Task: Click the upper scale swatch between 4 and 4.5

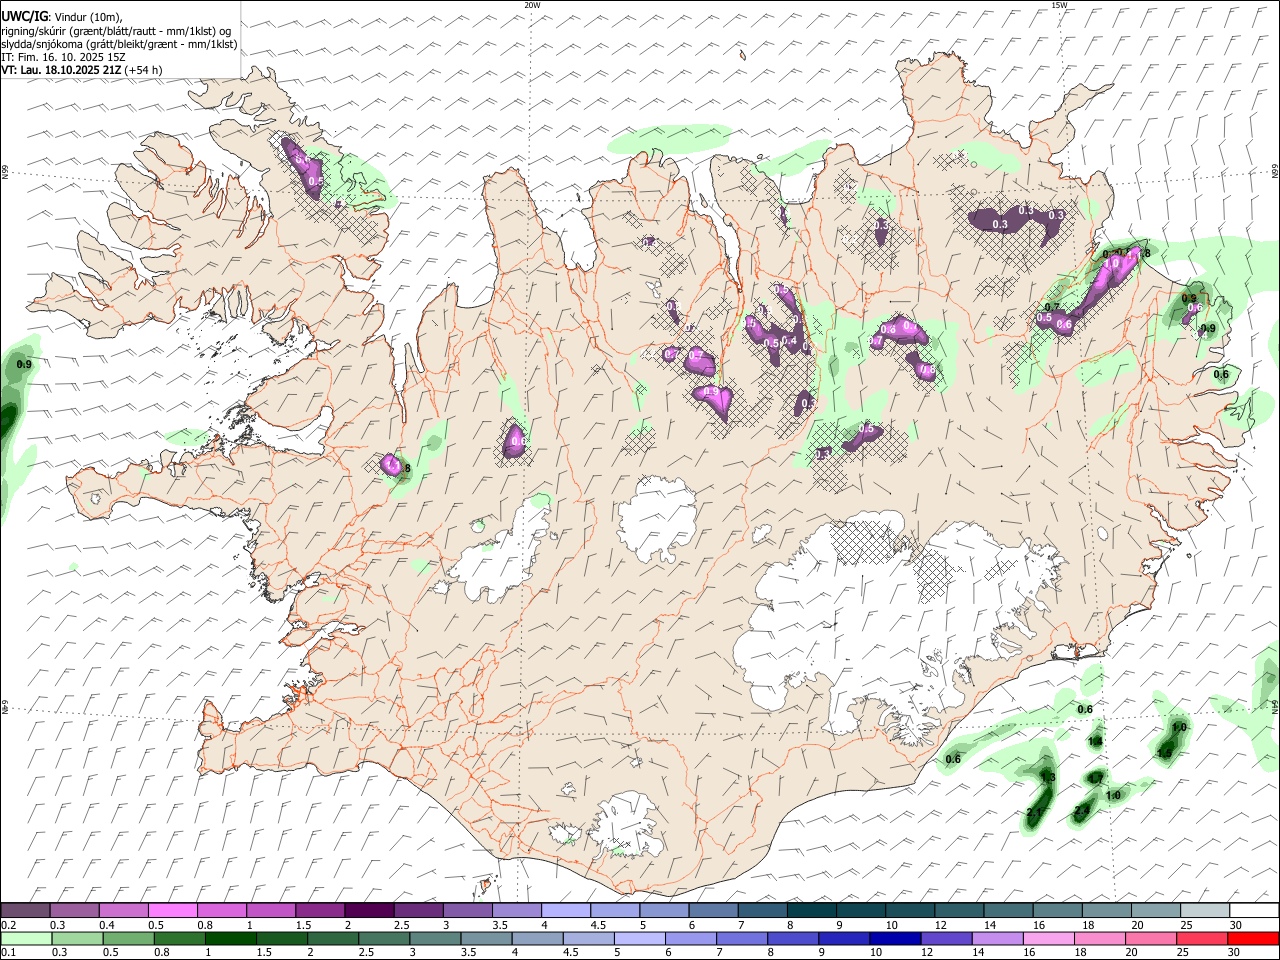Action: tap(566, 910)
